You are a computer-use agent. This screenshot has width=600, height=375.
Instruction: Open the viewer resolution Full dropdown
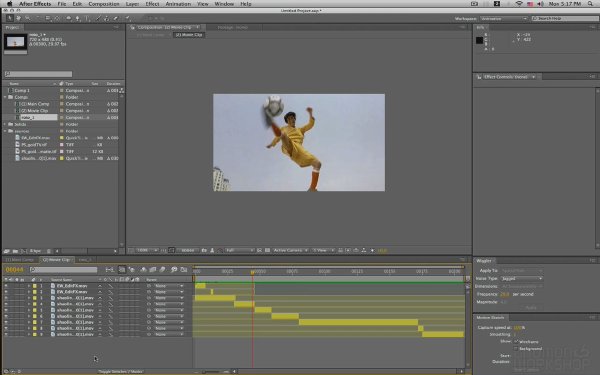click(x=240, y=250)
